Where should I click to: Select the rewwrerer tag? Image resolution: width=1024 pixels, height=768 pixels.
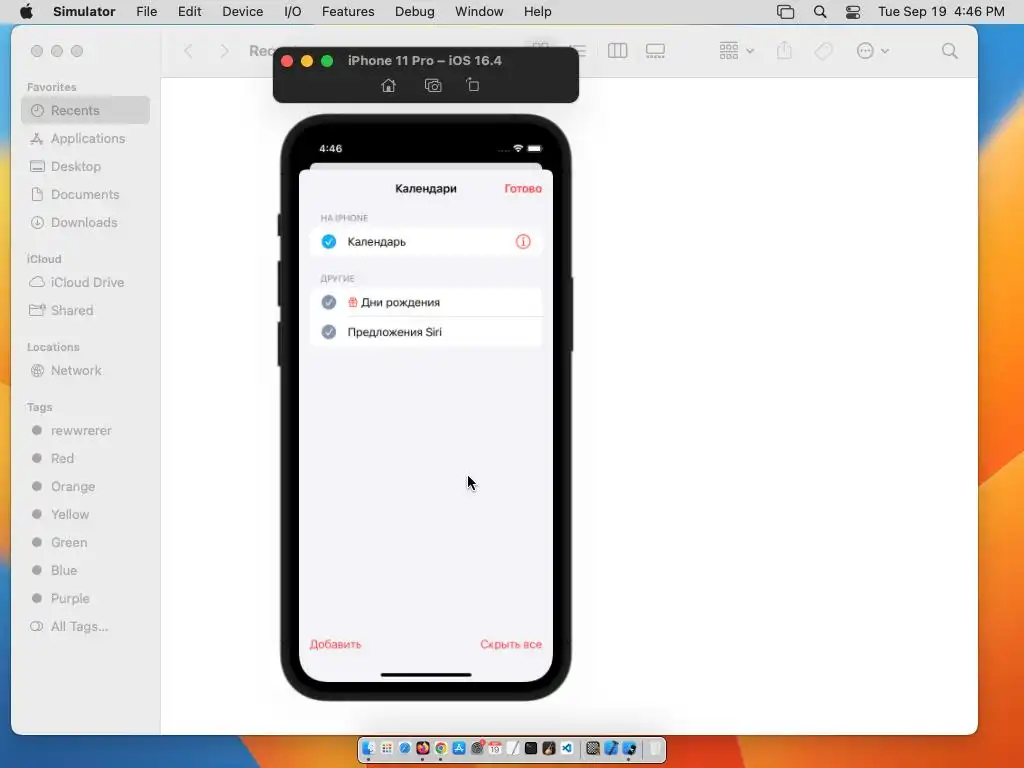click(86, 430)
